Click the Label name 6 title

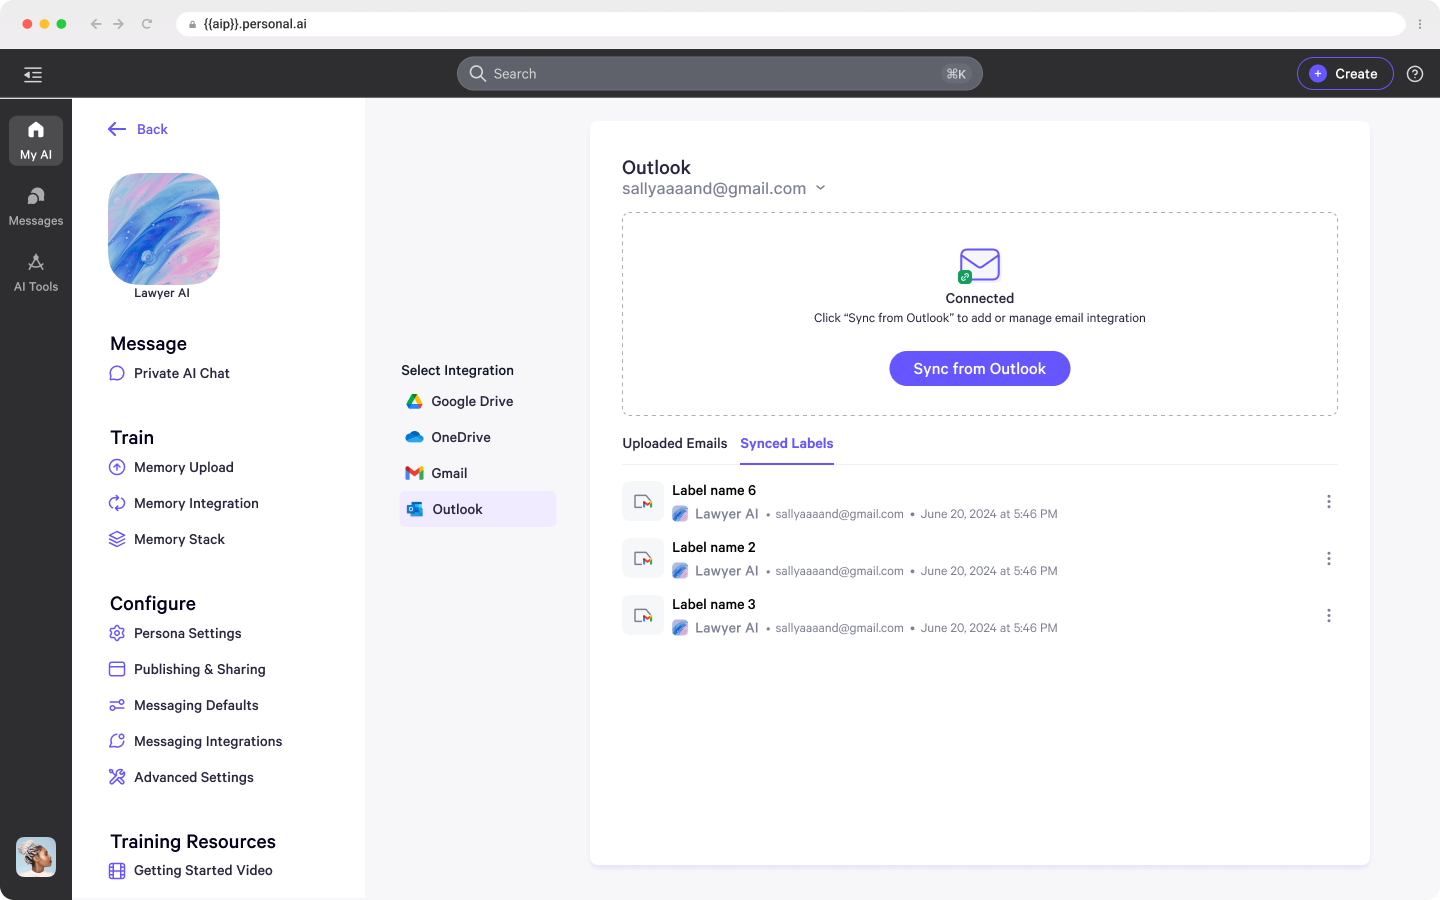714,490
